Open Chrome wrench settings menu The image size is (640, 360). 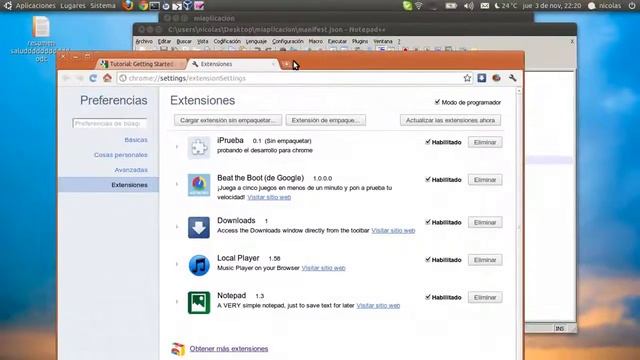coord(512,78)
